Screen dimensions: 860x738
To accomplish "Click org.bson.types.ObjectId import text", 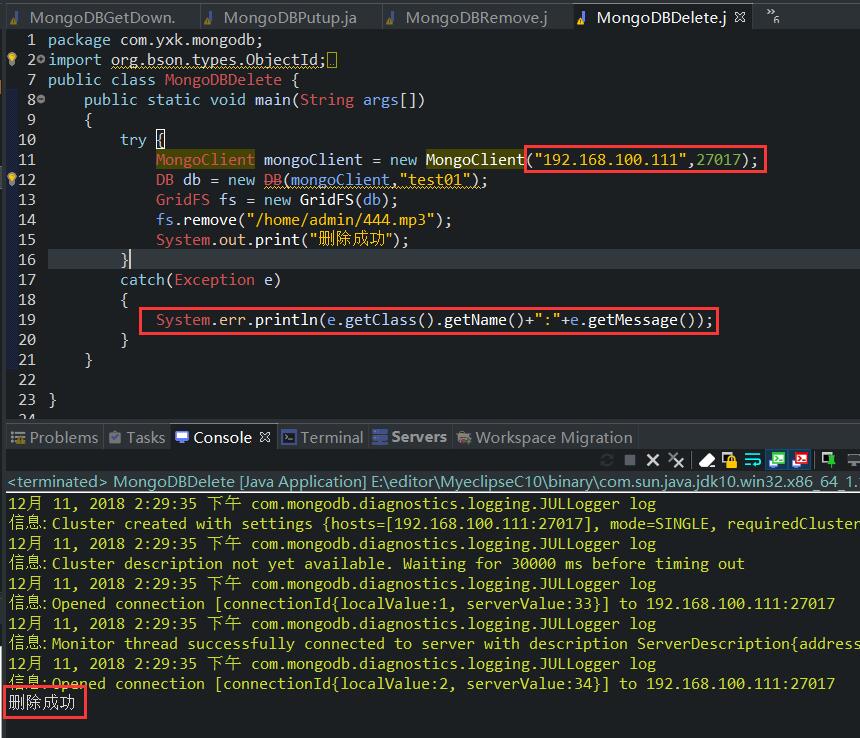I will (214, 59).
